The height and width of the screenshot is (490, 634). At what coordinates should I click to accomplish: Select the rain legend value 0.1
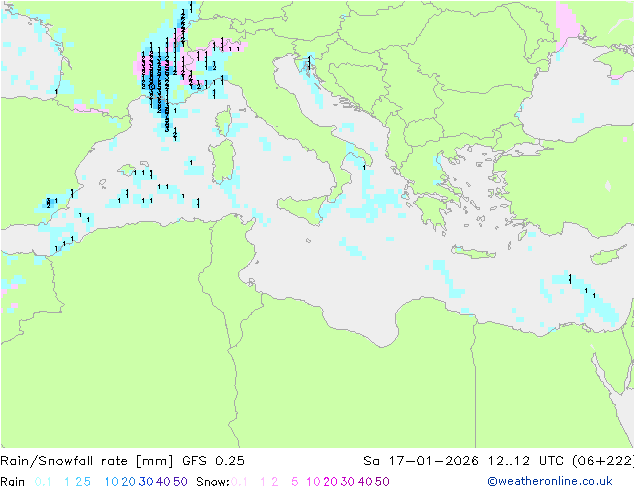coord(43,482)
